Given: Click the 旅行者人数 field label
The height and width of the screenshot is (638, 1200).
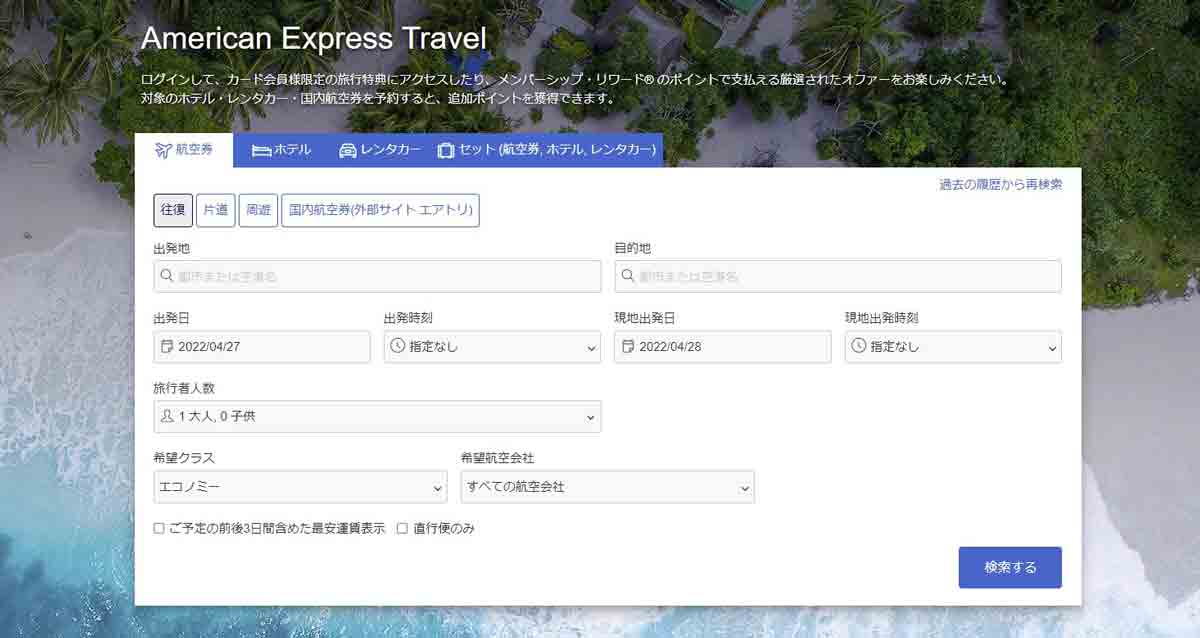Looking at the screenshot, I should click(184, 388).
